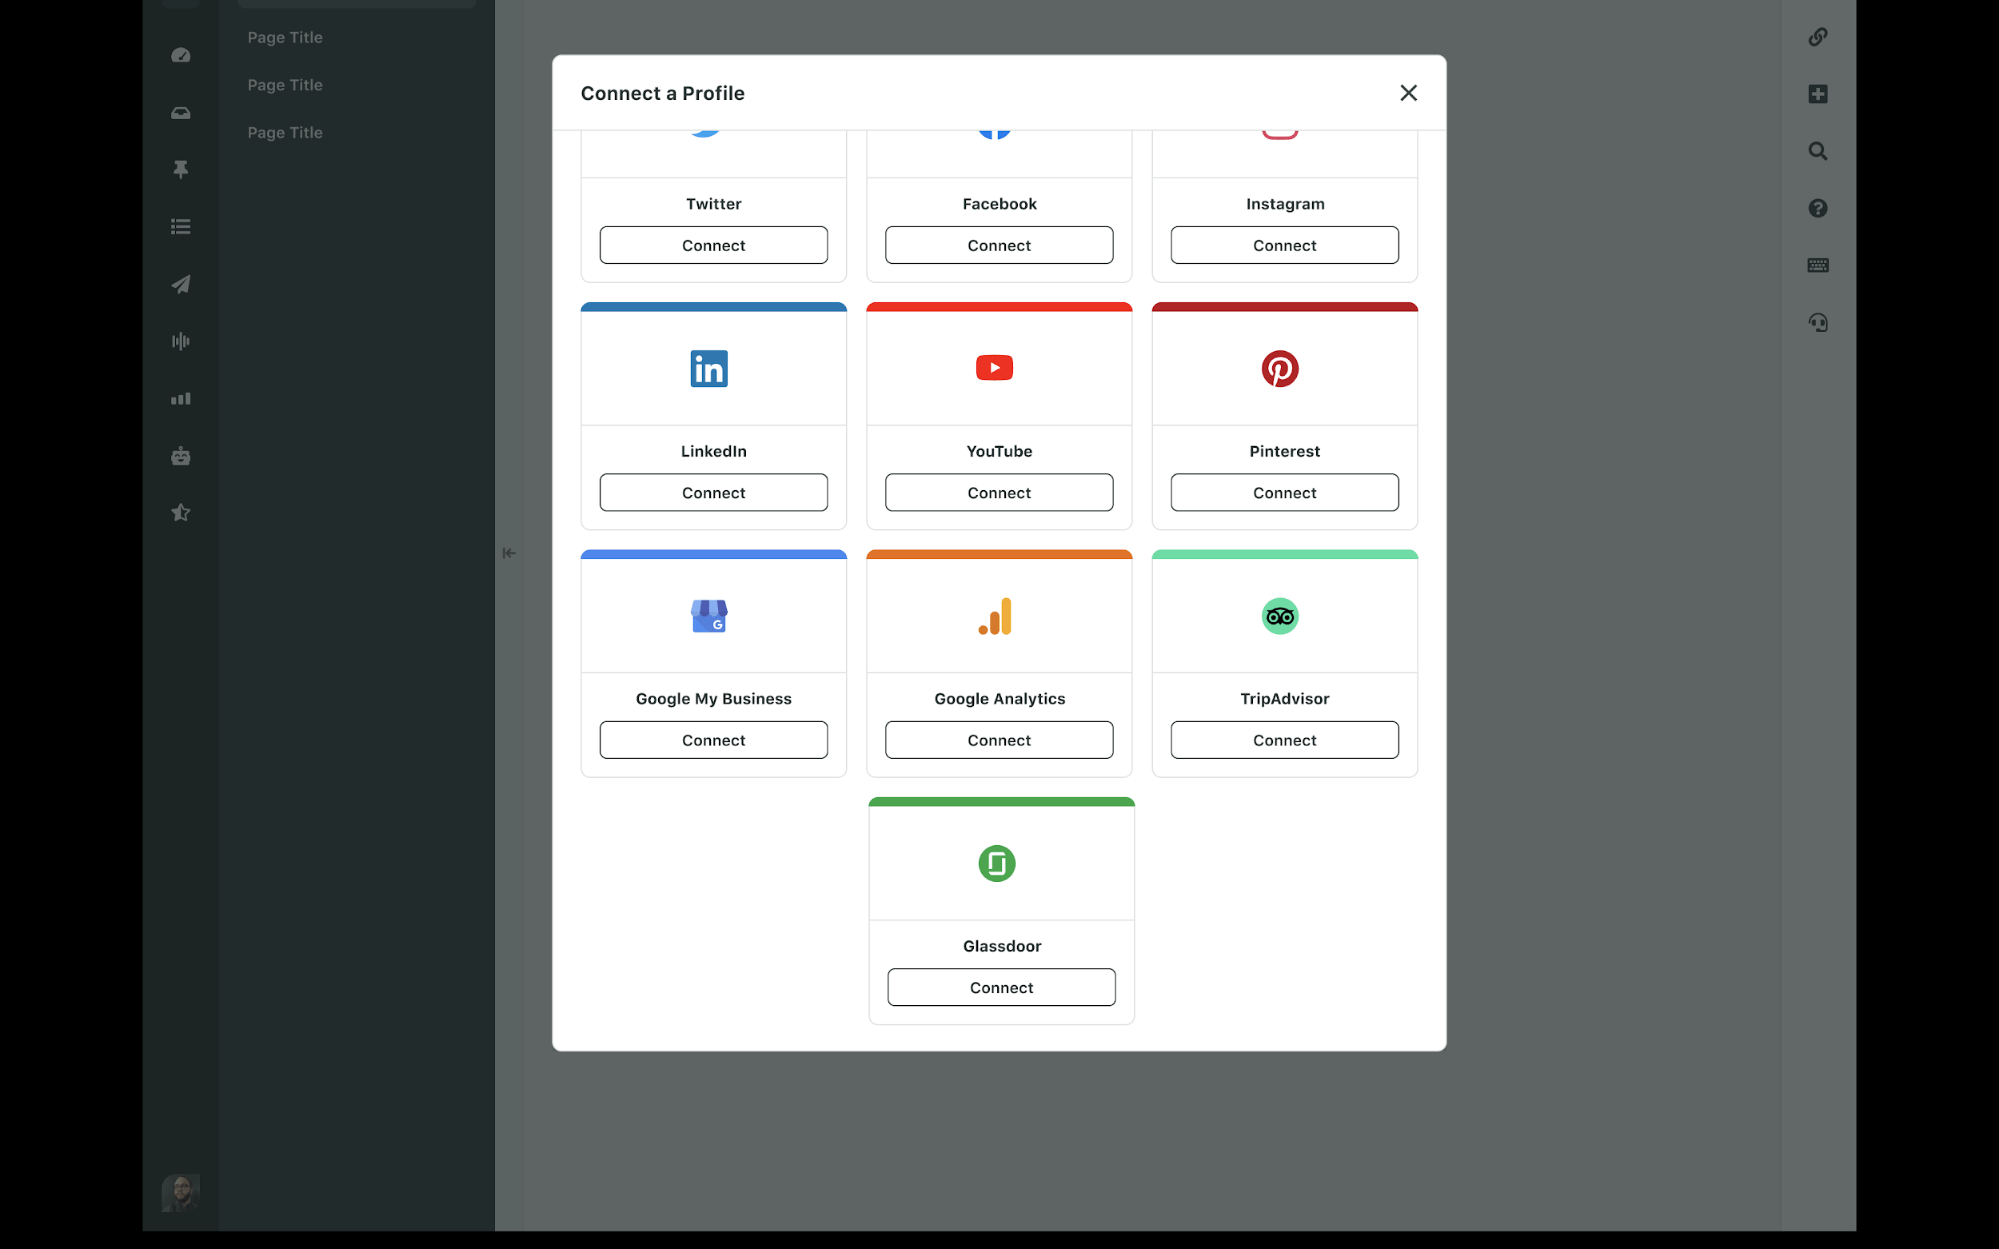This screenshot has width=1999, height=1249.
Task: Select the paper plane publishing icon
Action: tap(180, 284)
